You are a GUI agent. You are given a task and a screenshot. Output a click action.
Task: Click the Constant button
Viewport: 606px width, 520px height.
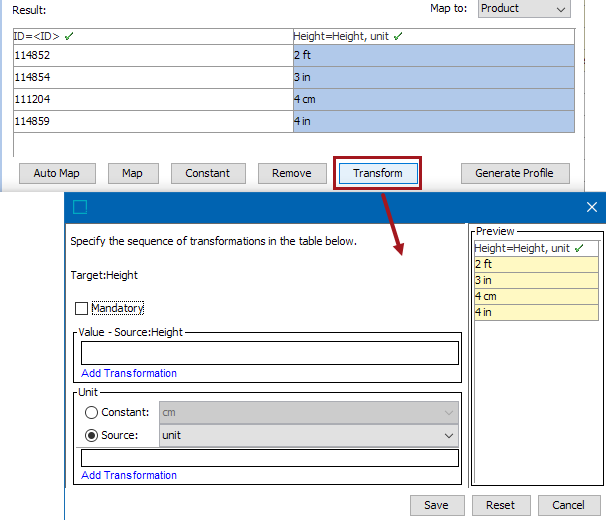208,173
